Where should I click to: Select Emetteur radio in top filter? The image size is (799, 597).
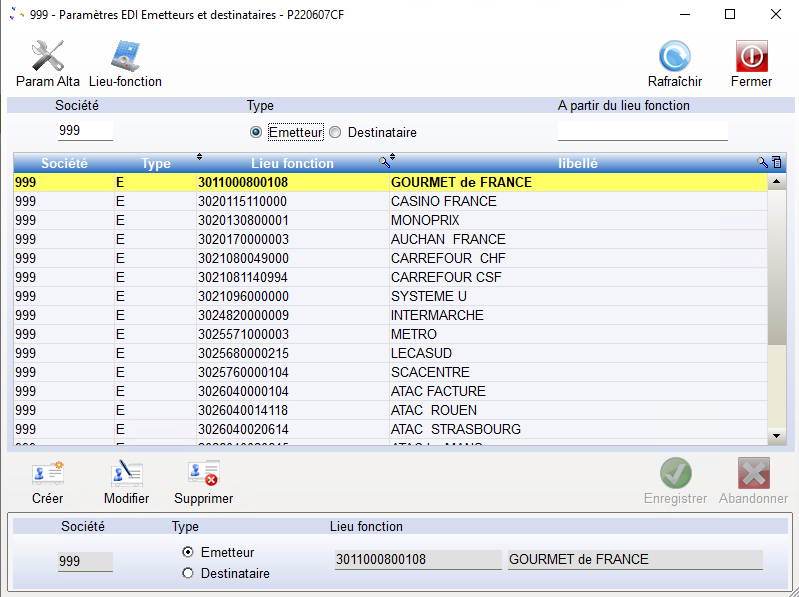coord(256,132)
